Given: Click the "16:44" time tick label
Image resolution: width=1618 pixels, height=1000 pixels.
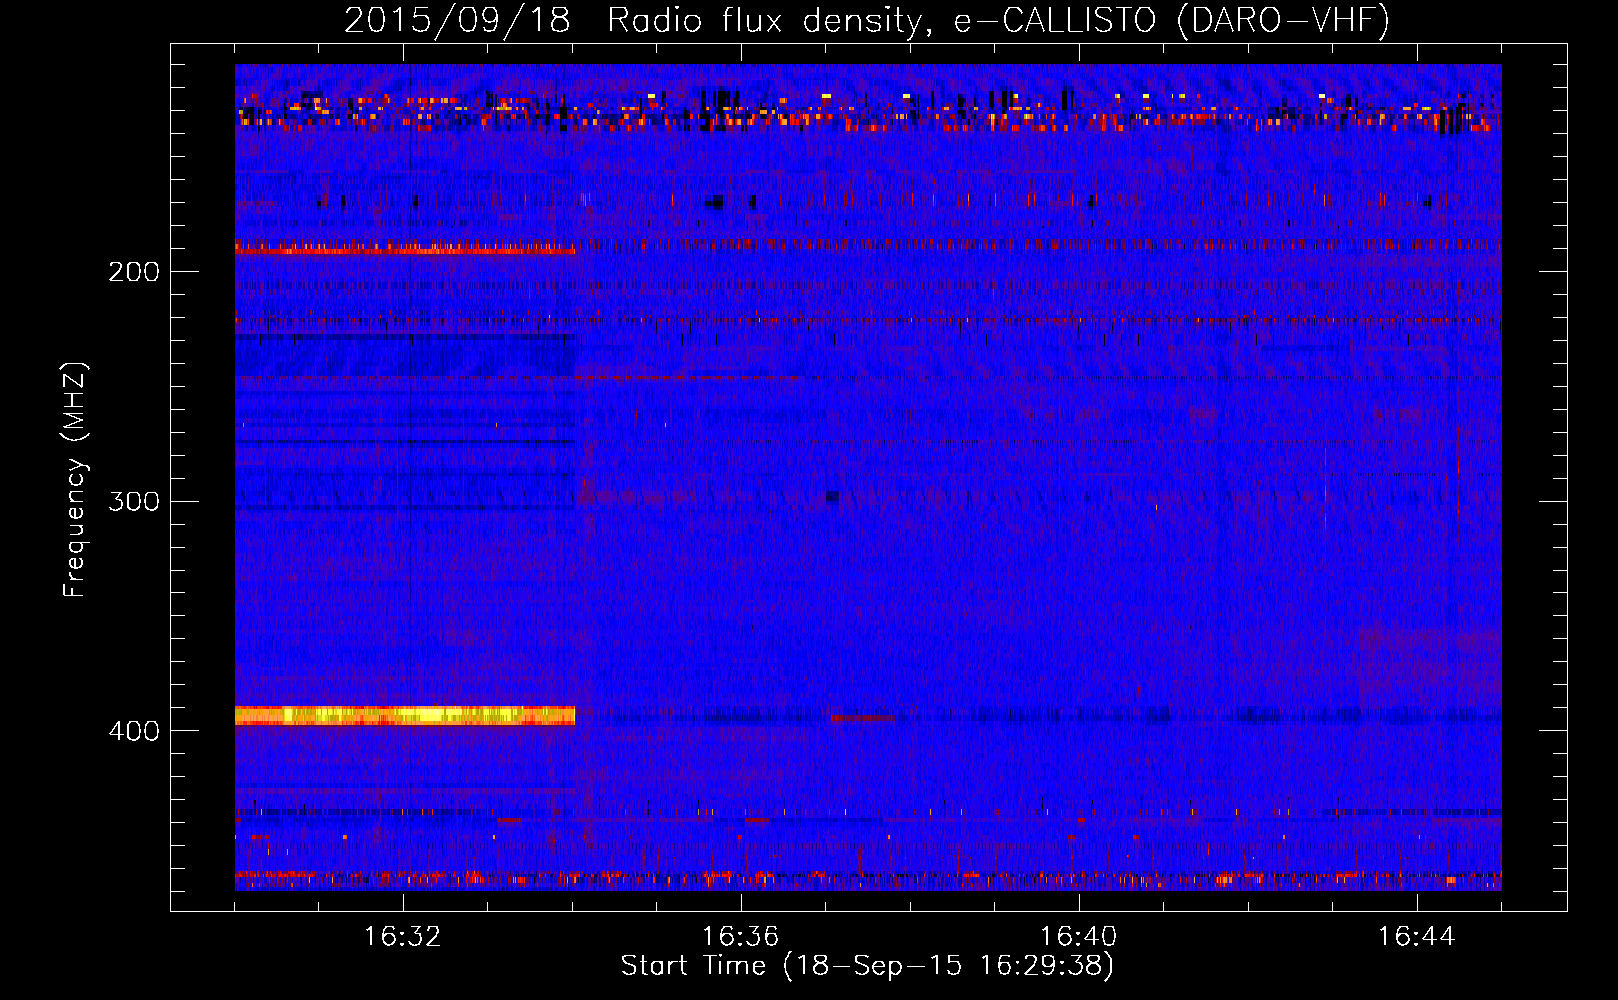Looking at the screenshot, I should (x=1417, y=937).
